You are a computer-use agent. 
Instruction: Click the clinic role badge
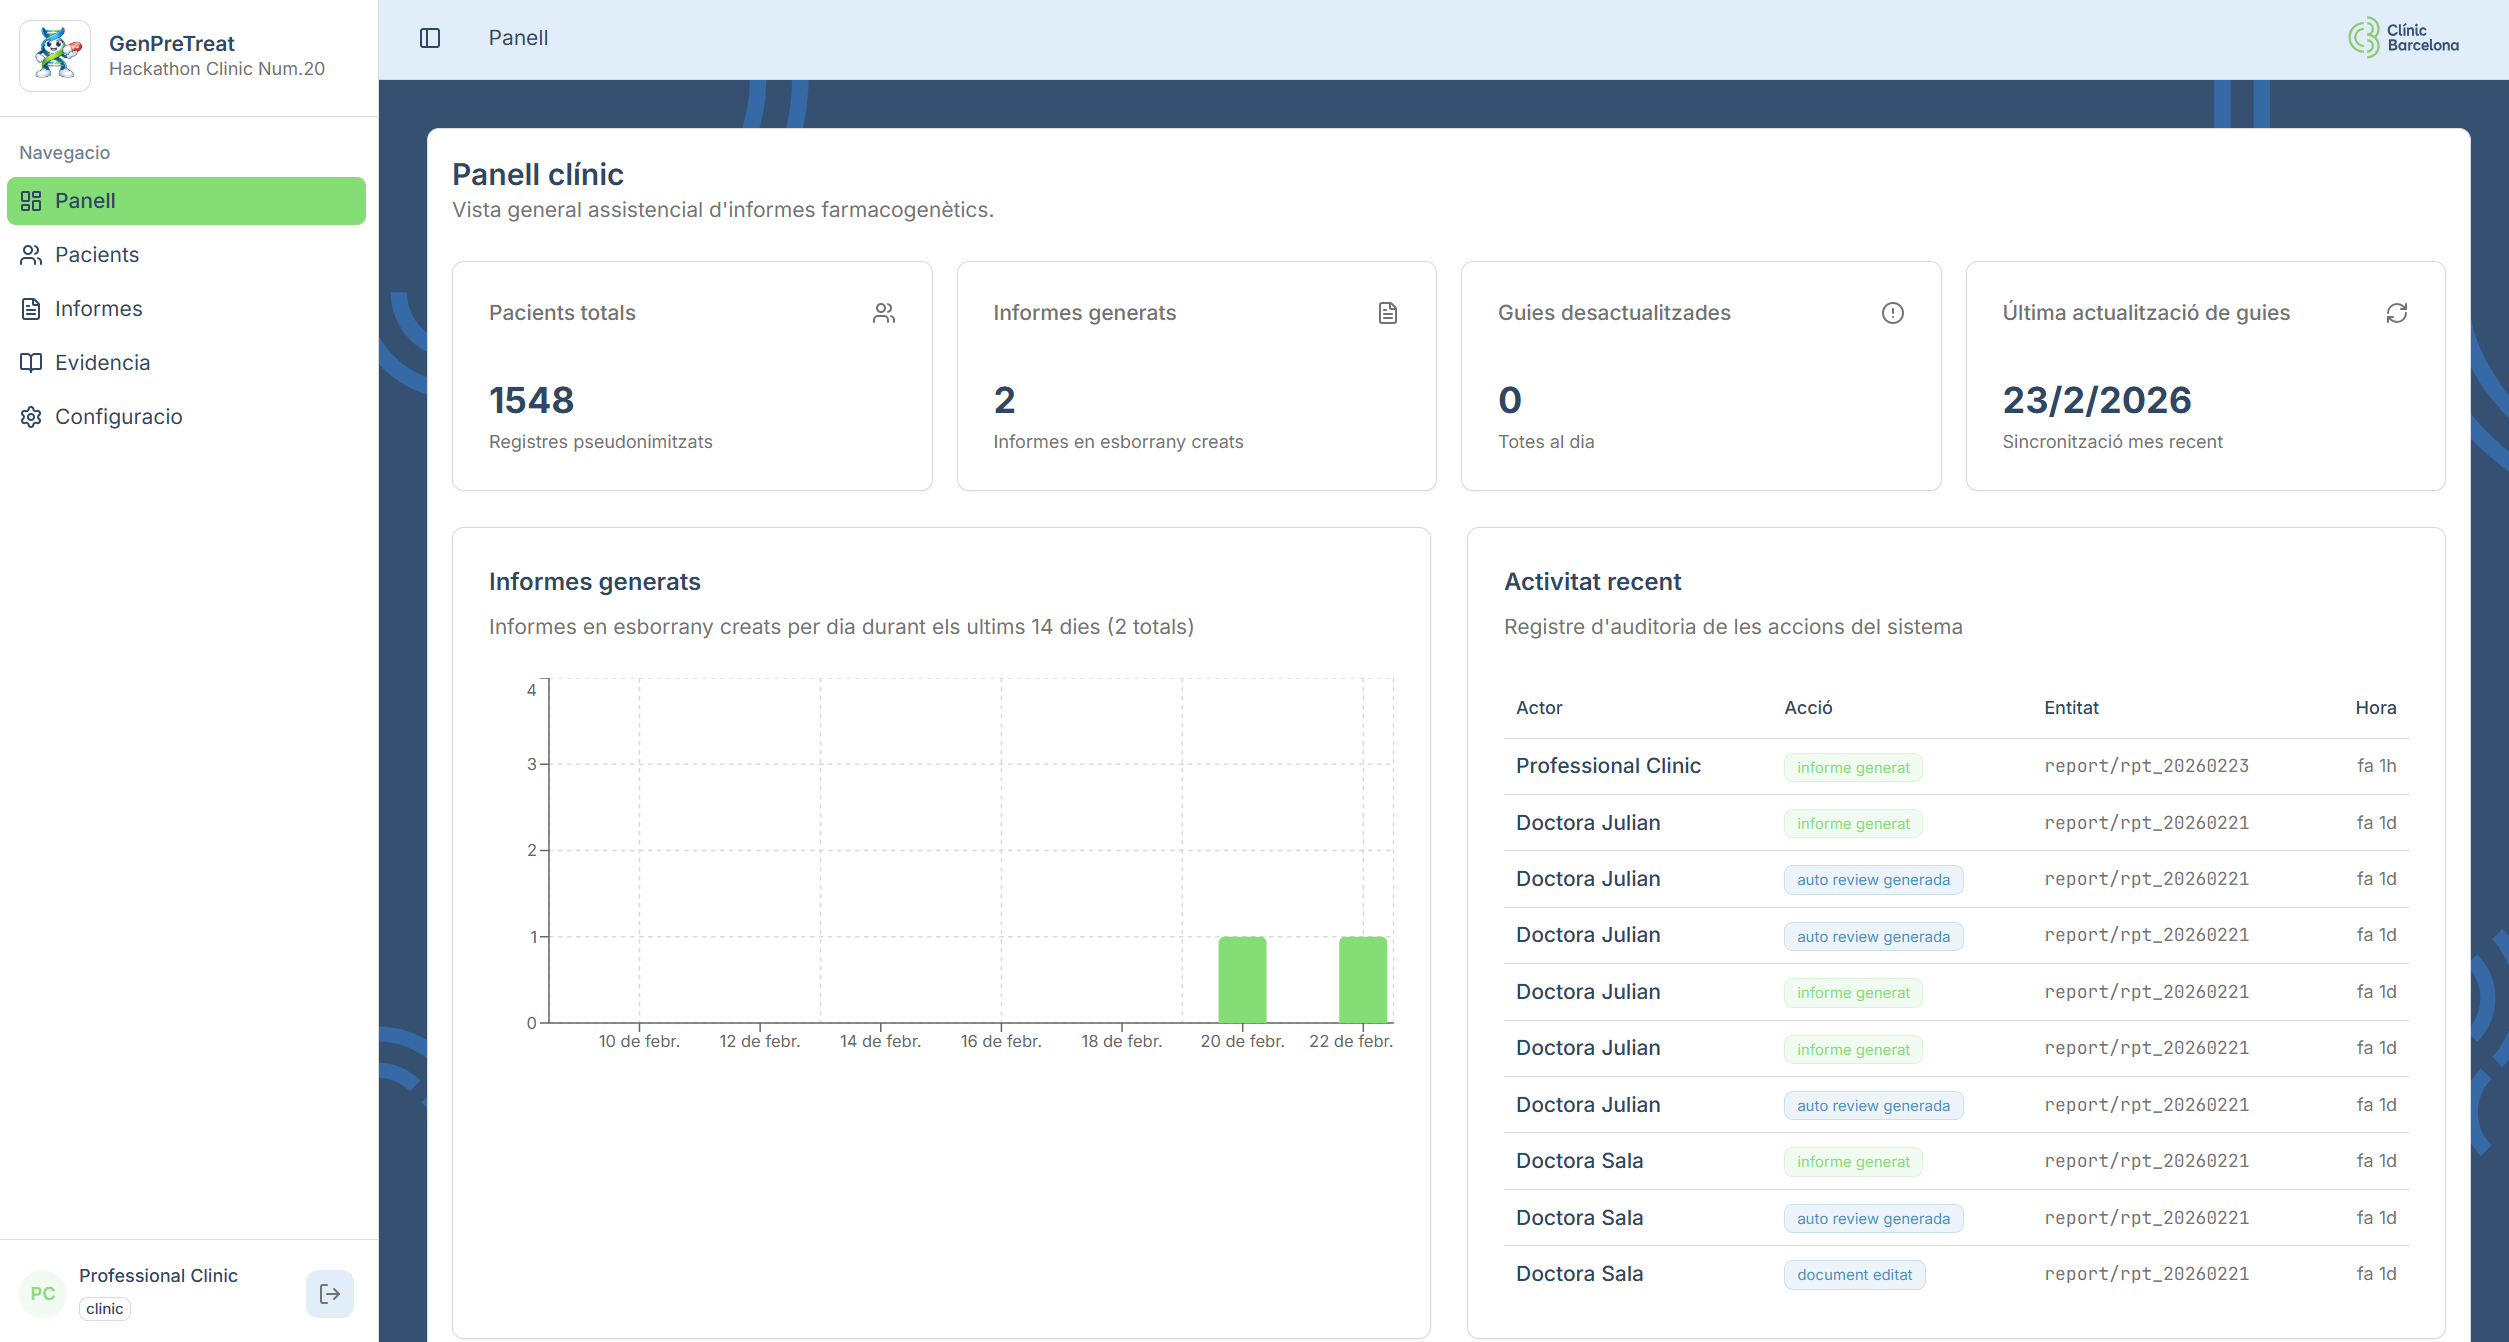coord(105,1309)
